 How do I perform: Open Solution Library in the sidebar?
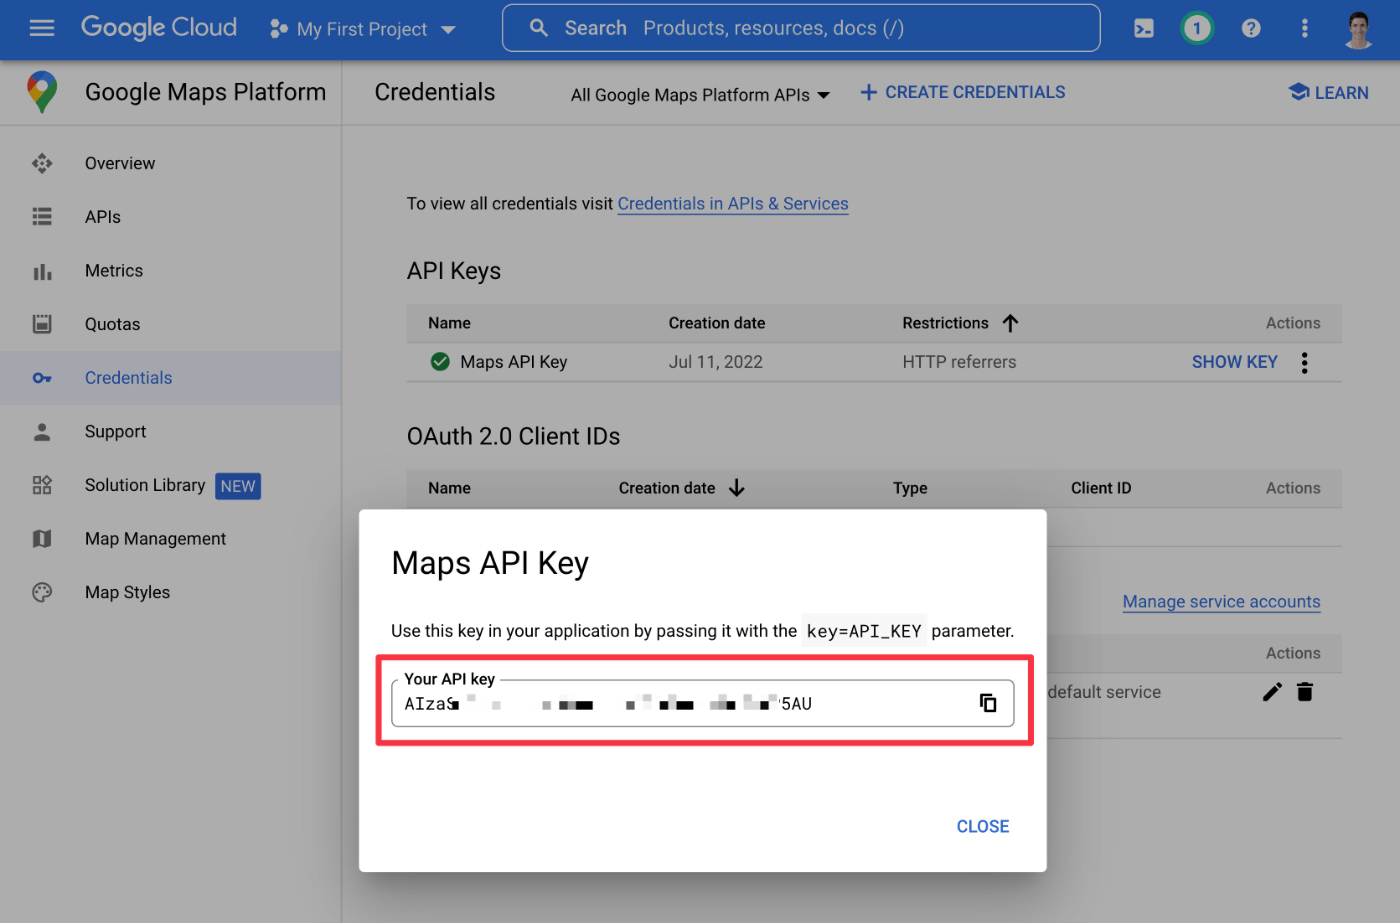[170, 485]
